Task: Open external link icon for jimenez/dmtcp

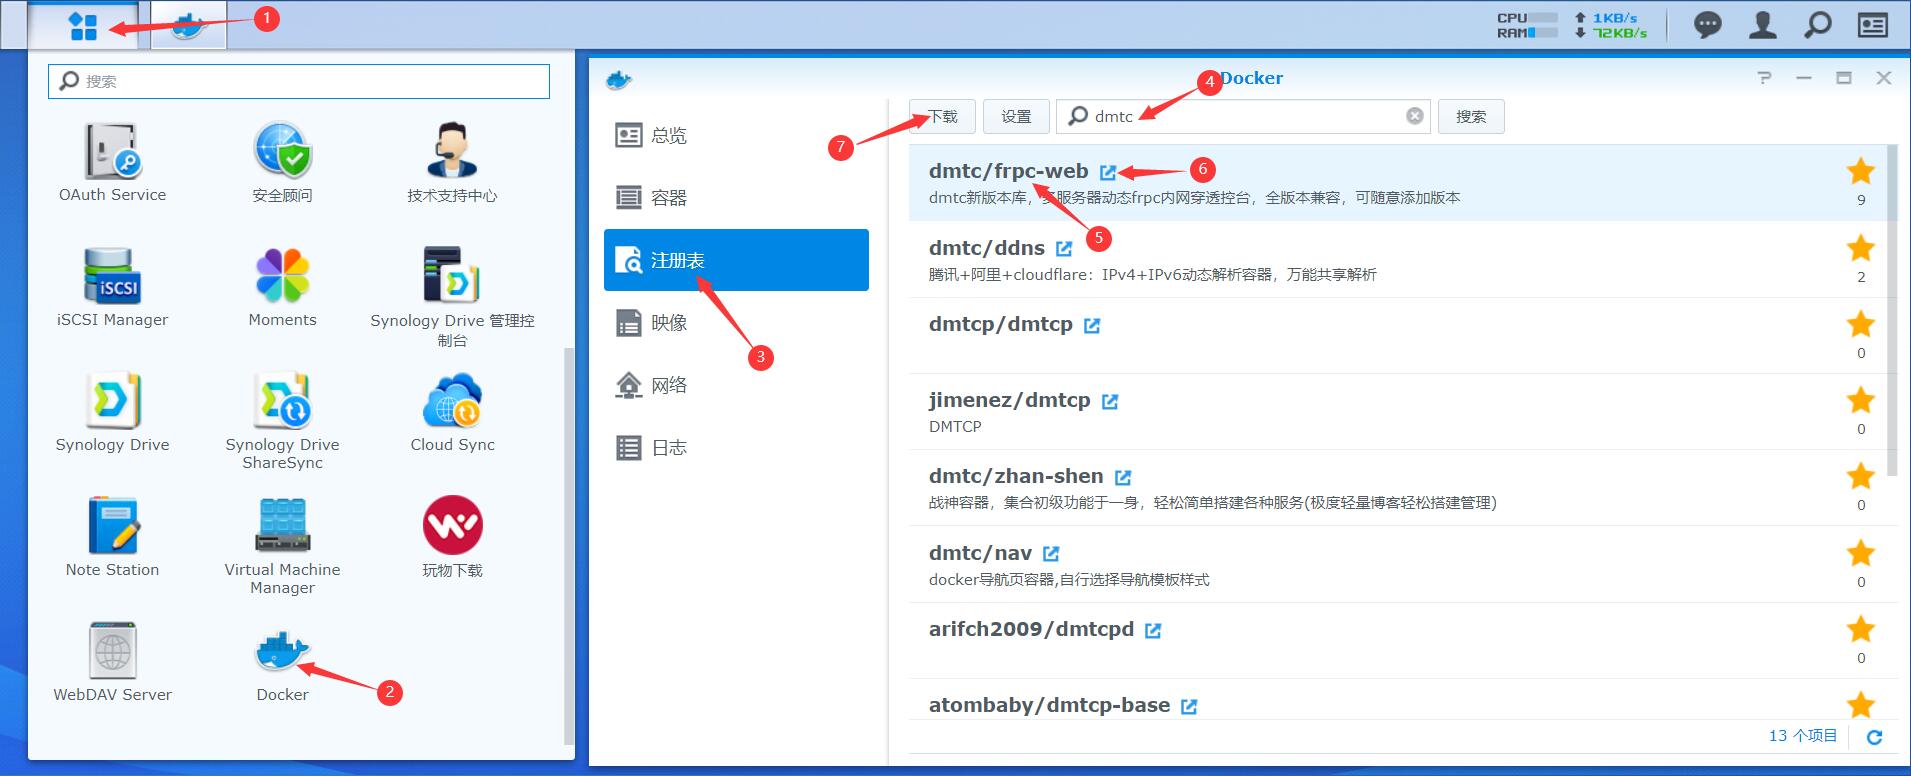Action: (x=1109, y=401)
